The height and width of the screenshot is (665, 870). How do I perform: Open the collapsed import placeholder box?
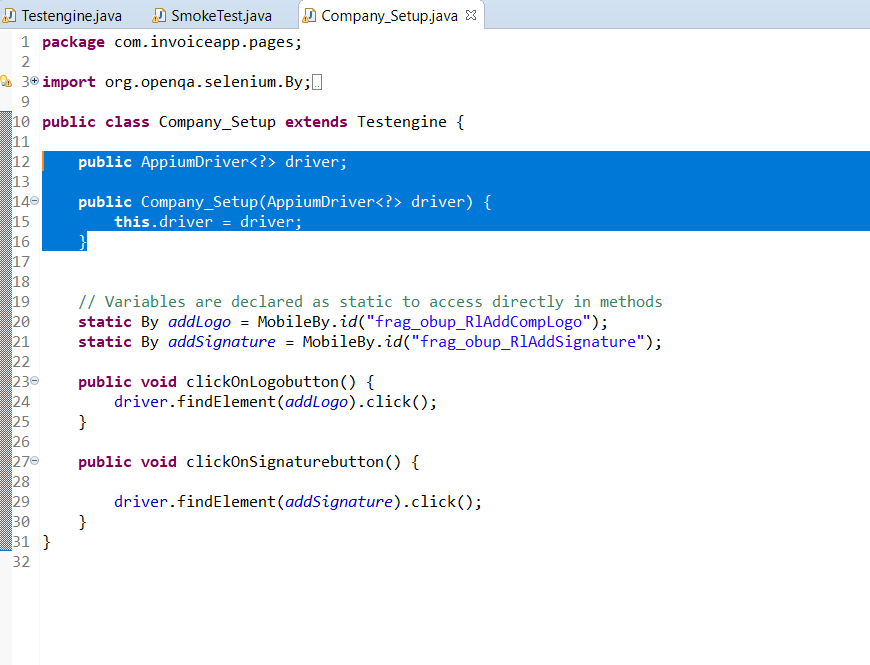click(x=317, y=83)
